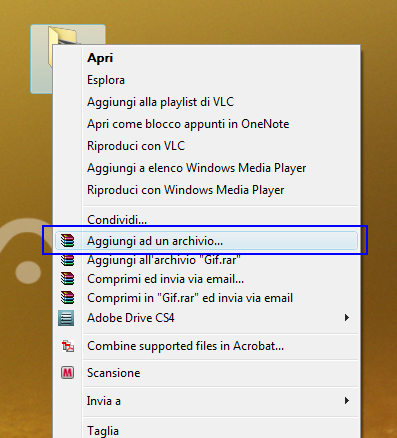Select Taglia from the menu

(x=103, y=431)
